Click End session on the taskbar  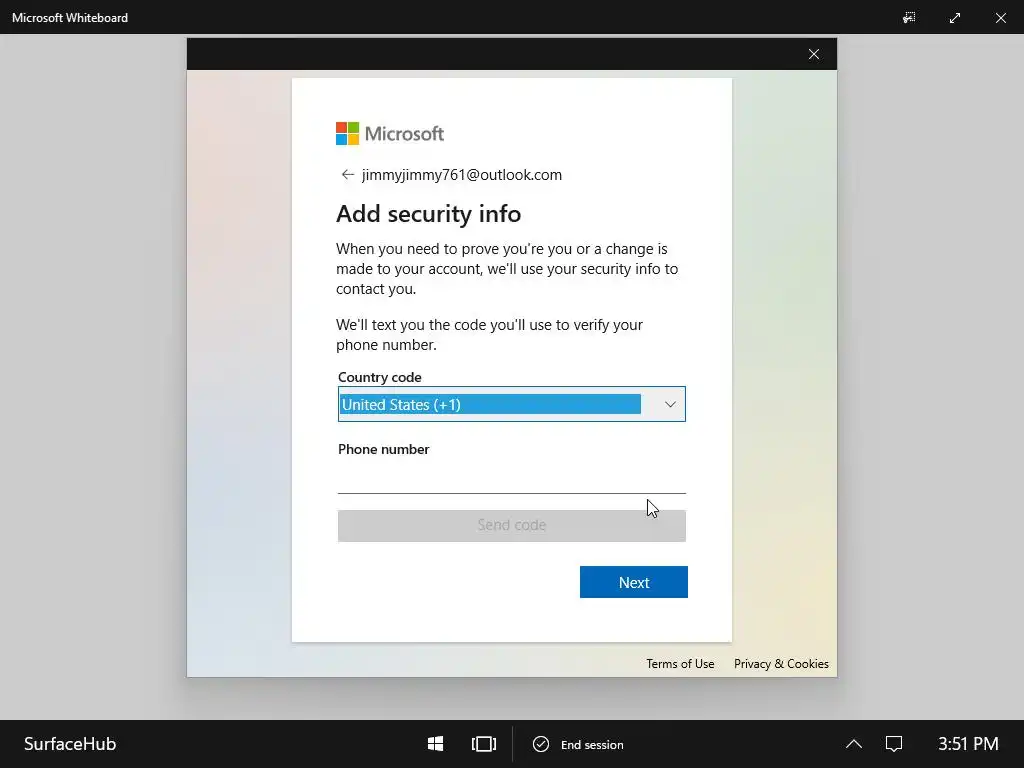pyautogui.click(x=578, y=744)
